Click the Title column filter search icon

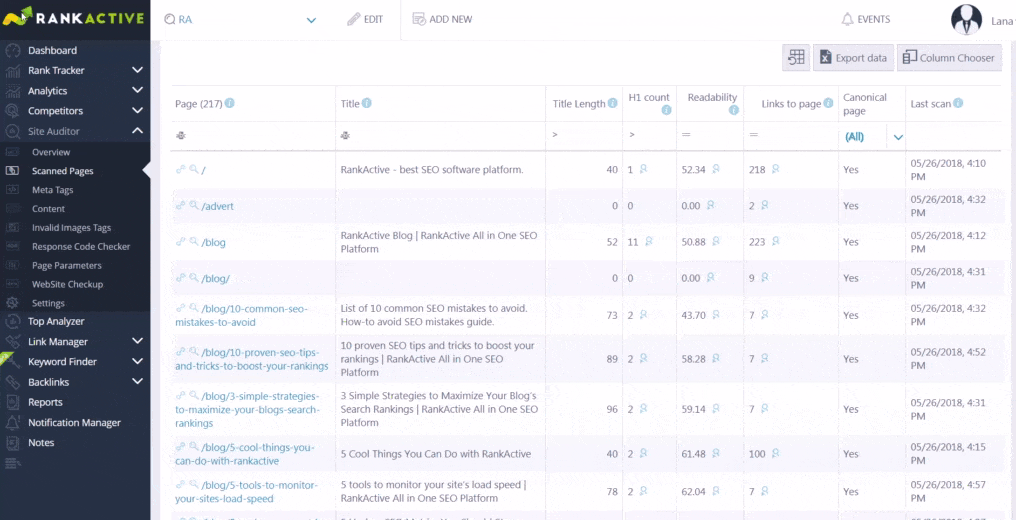[345, 136]
